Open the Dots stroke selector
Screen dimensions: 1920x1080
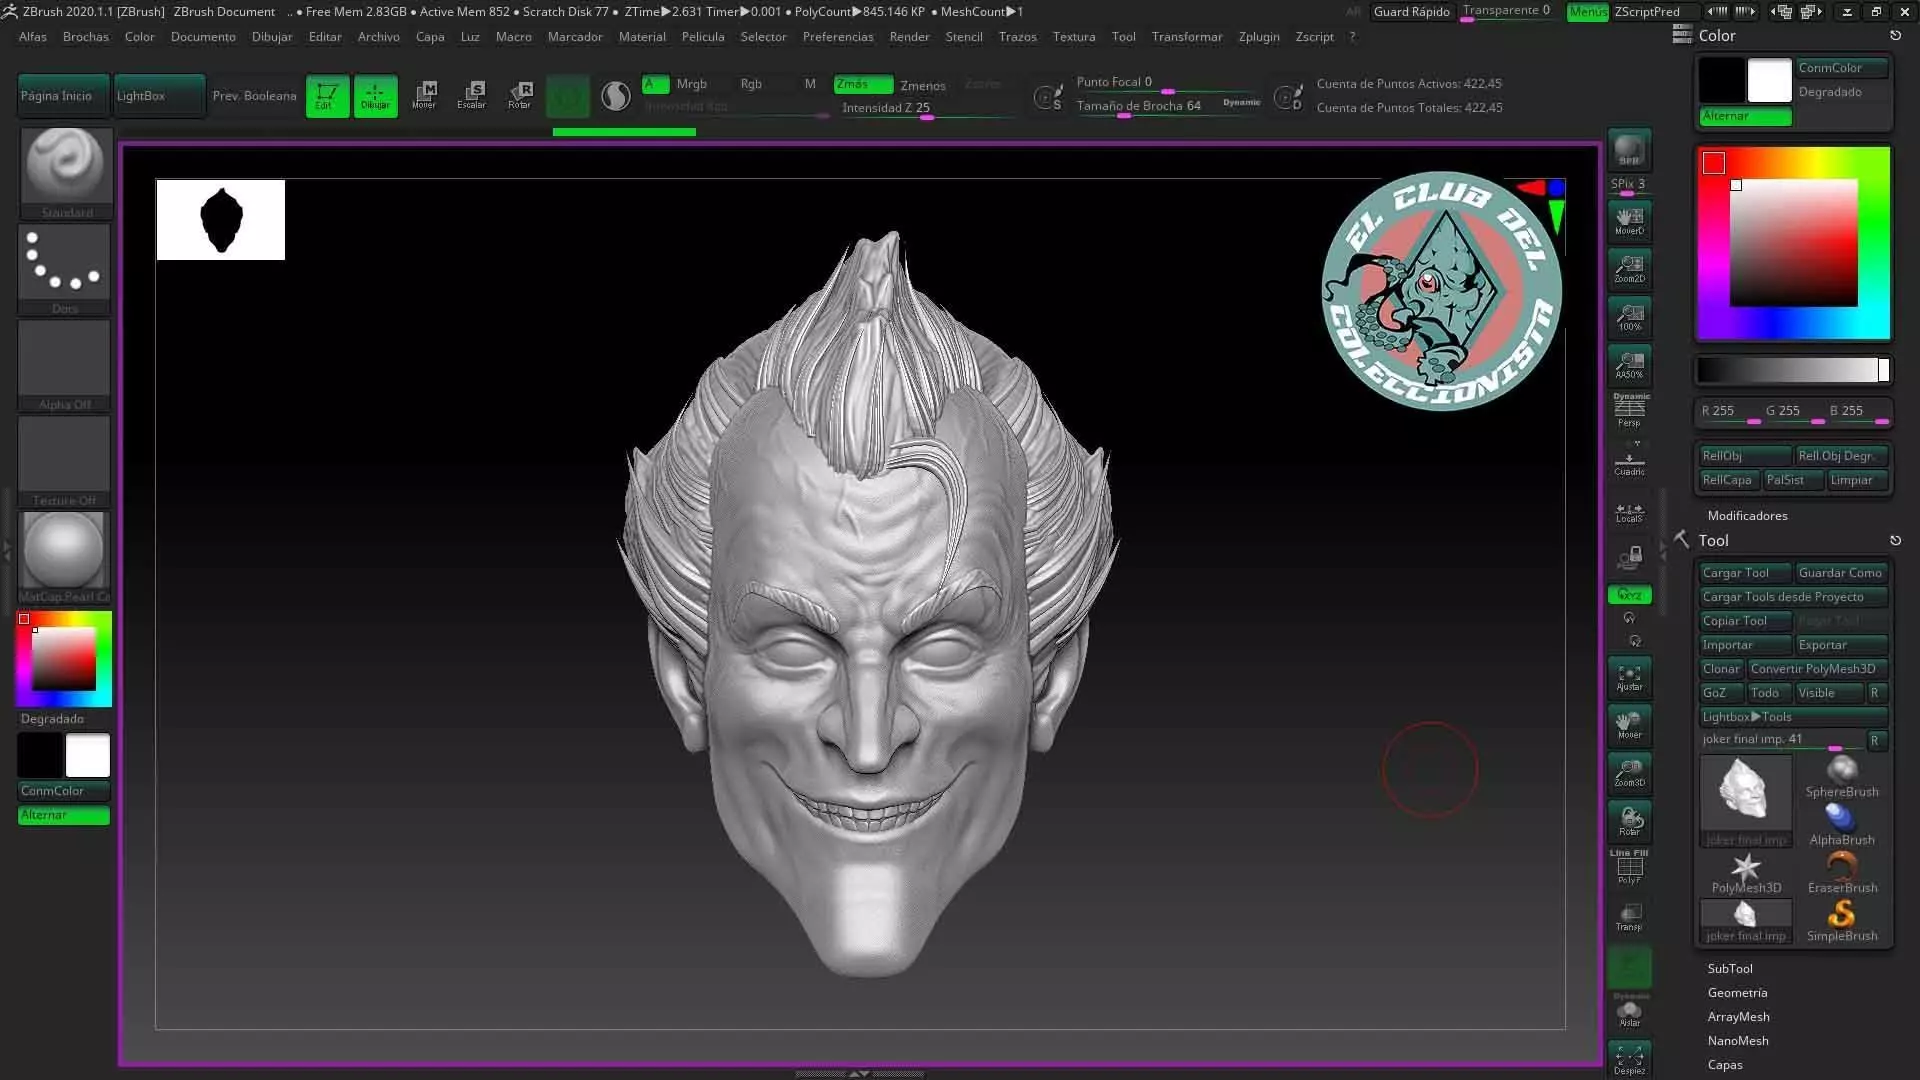click(x=65, y=269)
